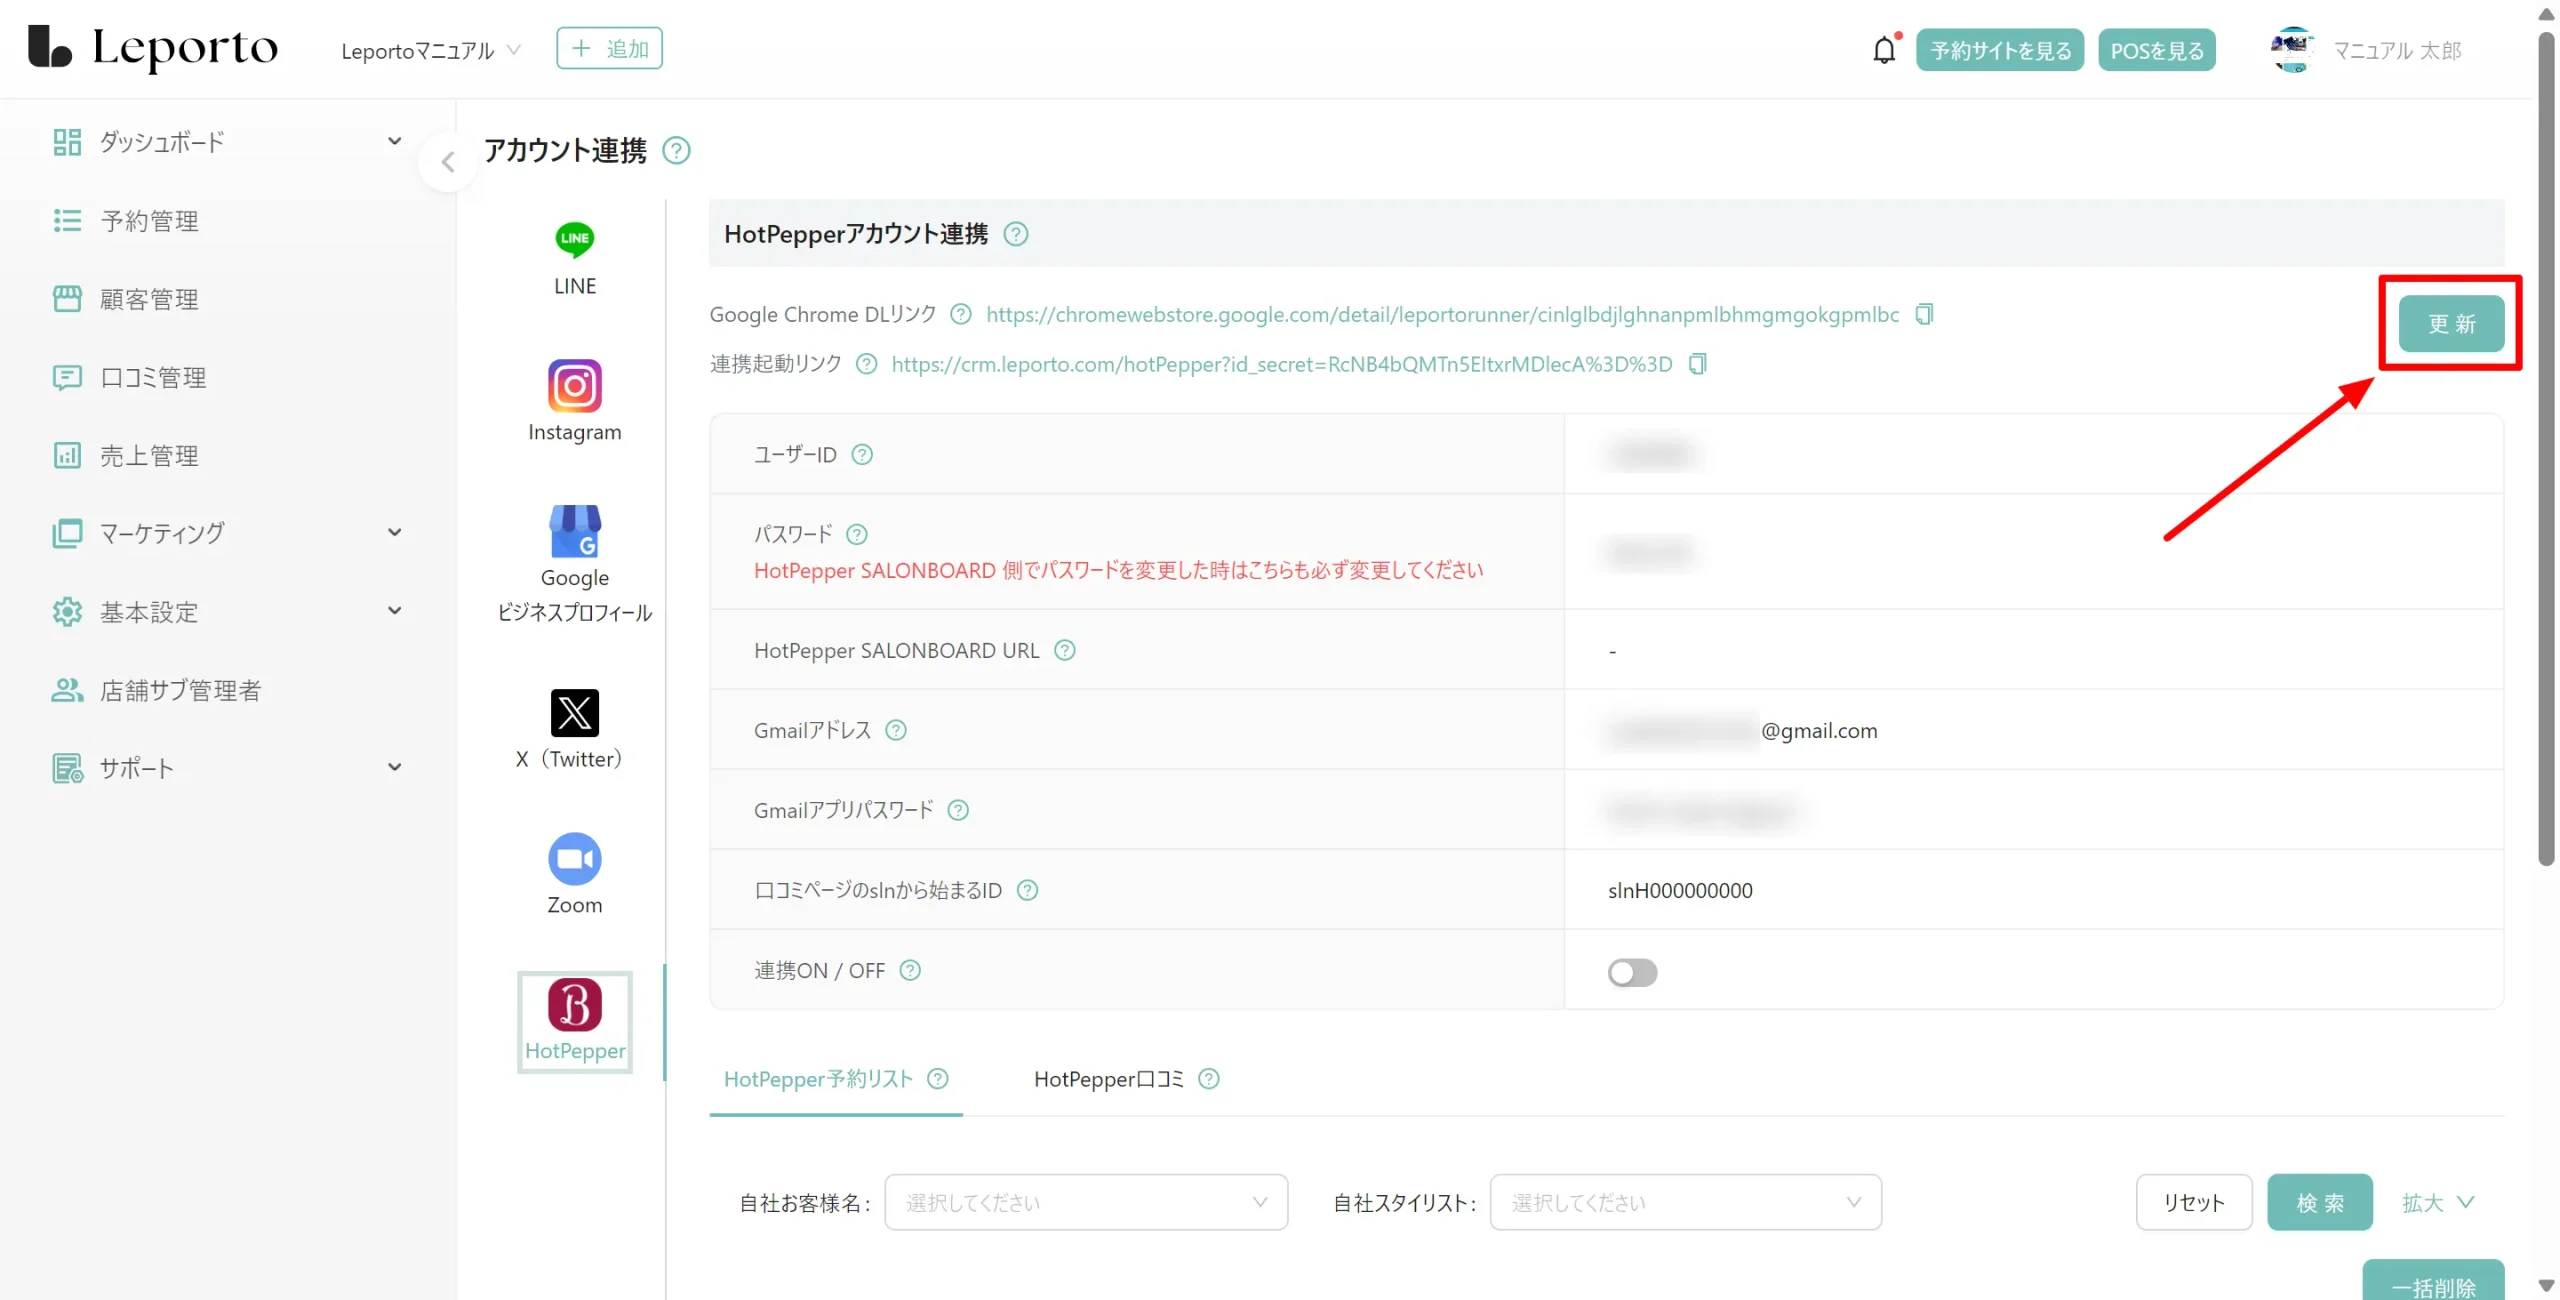
Task: Show help for パスワード field
Action: 857,534
